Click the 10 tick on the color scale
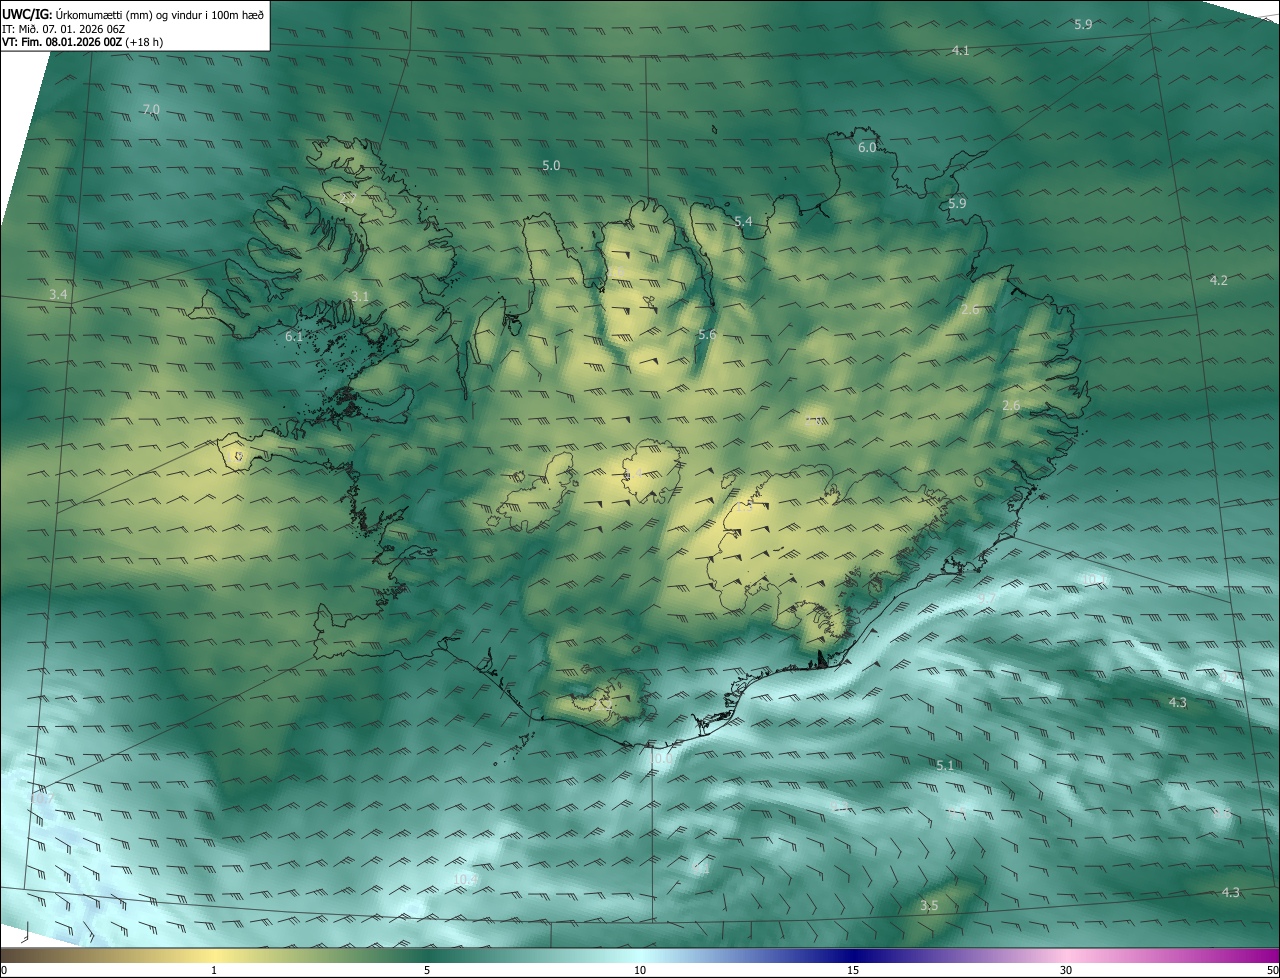1280x978 pixels. tap(640, 970)
